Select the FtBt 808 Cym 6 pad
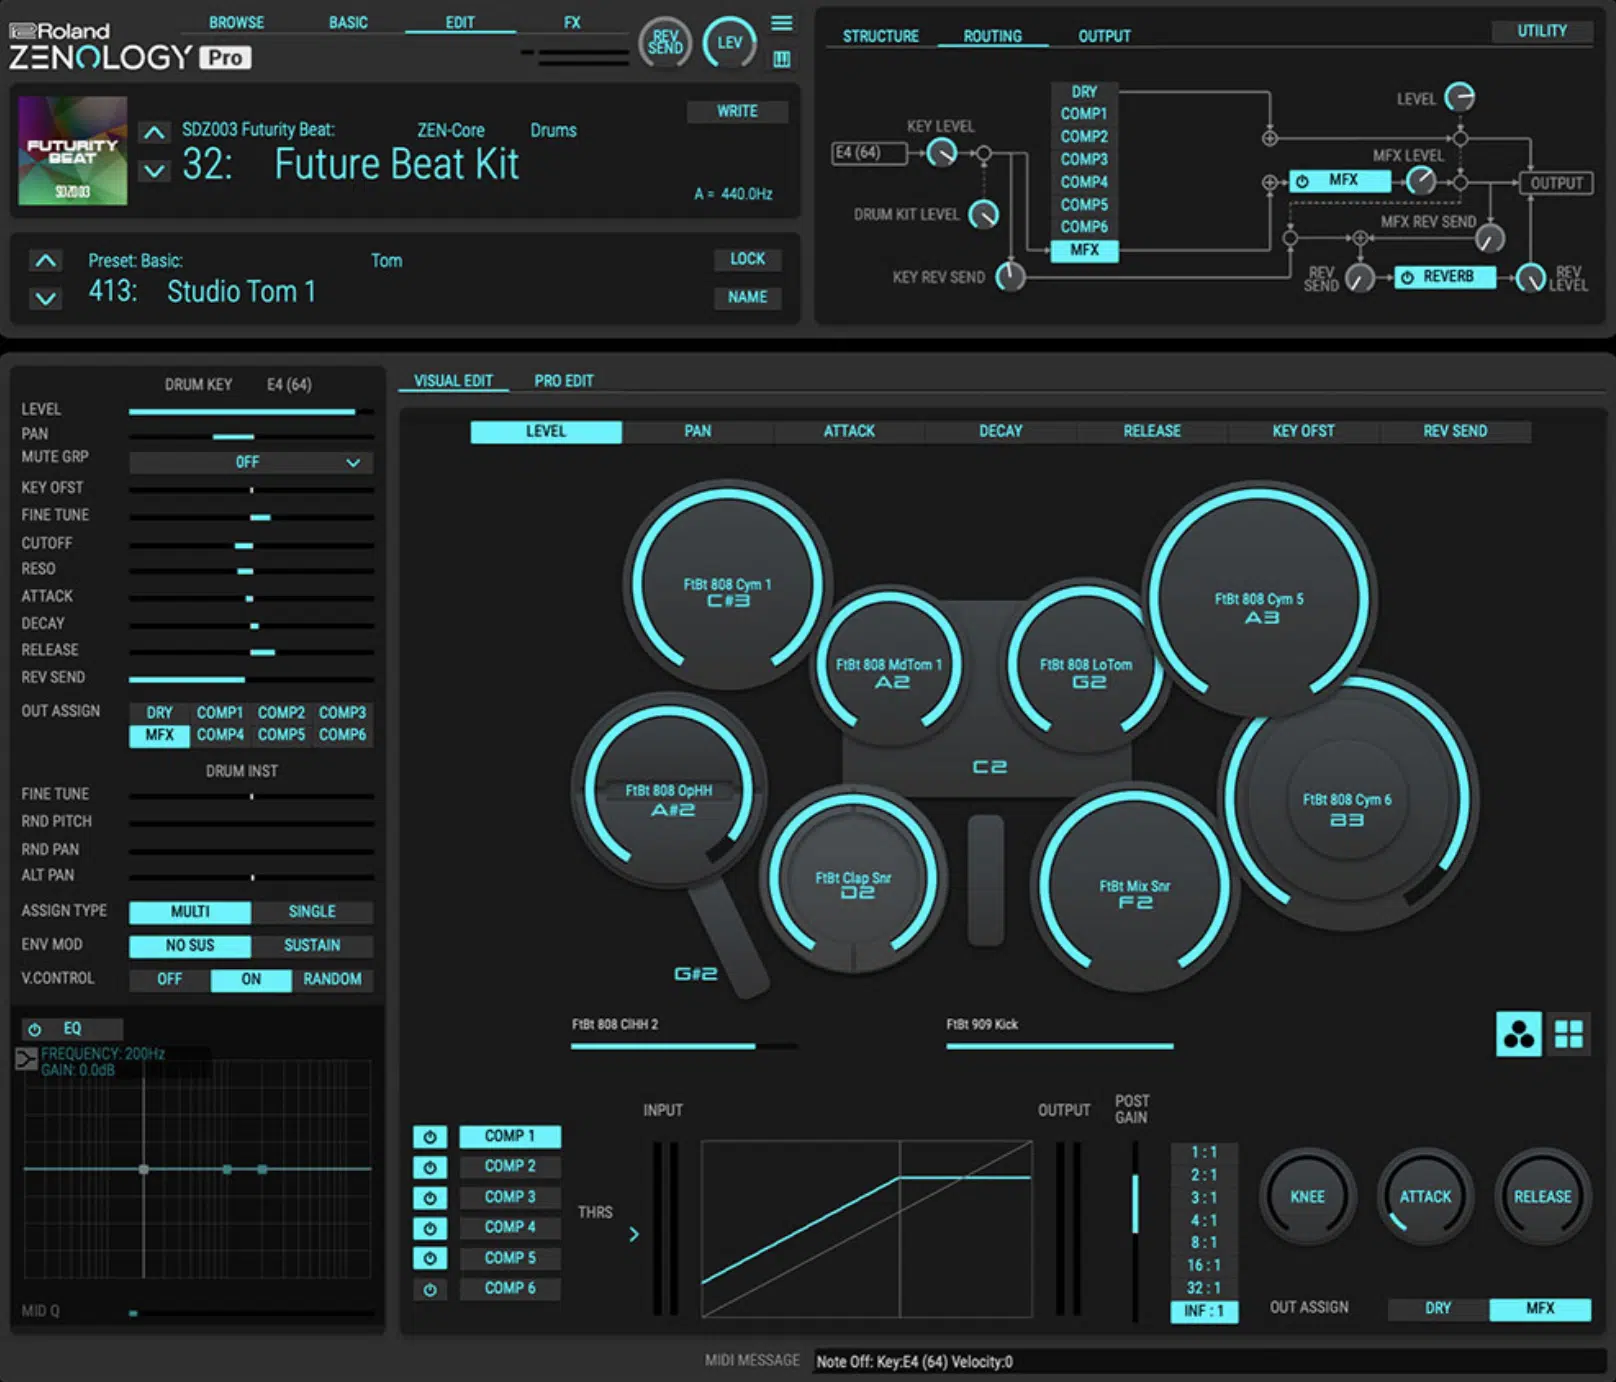 (x=1347, y=800)
